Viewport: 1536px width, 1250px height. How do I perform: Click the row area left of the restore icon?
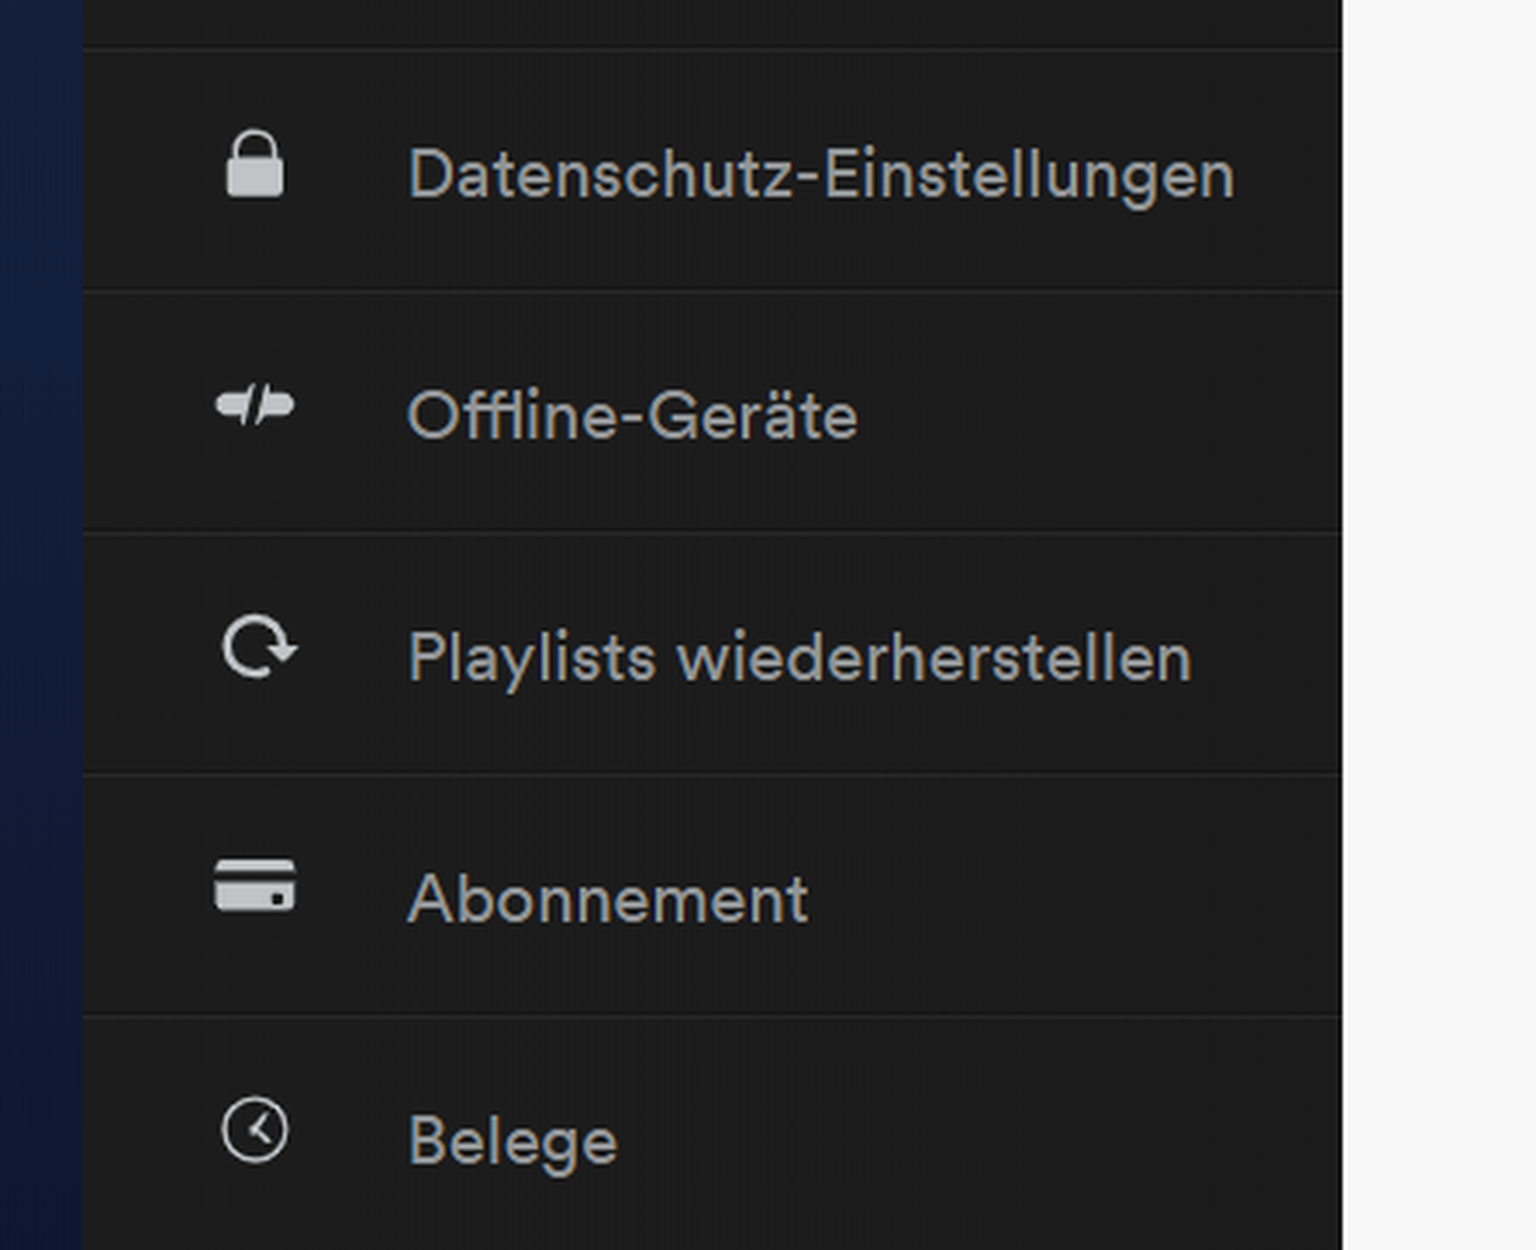[145, 655]
